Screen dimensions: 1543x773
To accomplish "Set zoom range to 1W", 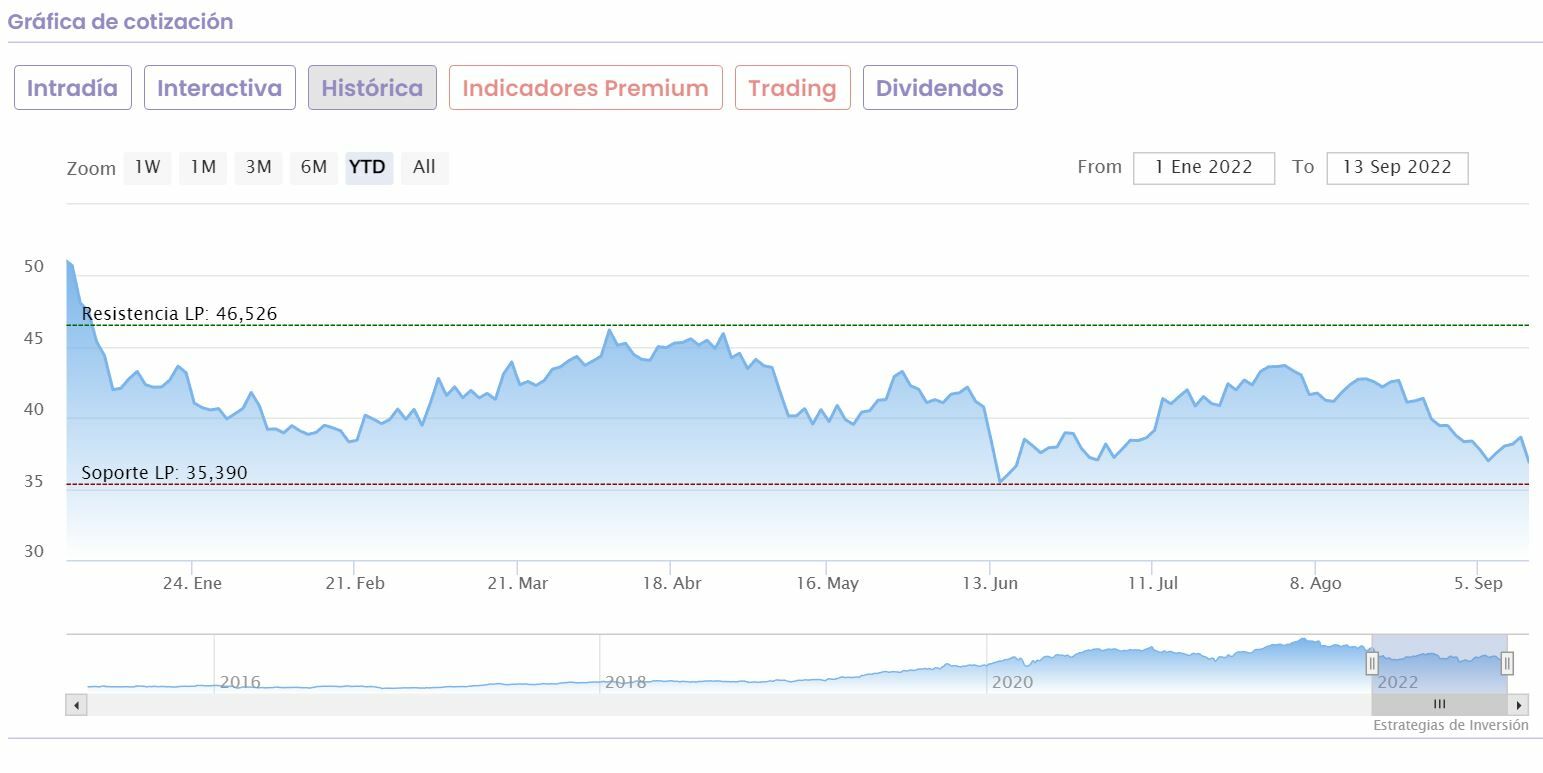I will coord(147,167).
